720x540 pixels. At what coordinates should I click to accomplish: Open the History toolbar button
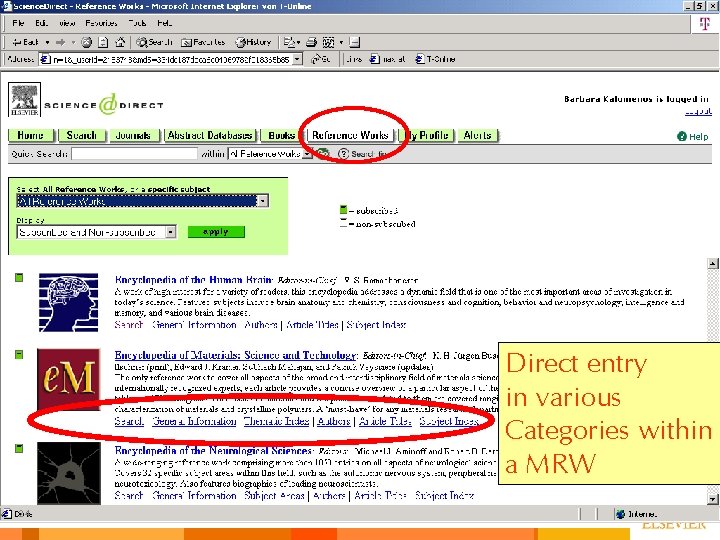tap(253, 42)
